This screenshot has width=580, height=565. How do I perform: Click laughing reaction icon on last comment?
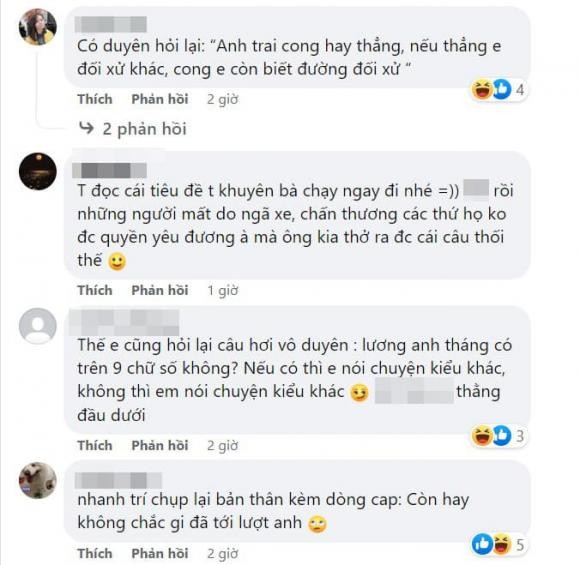click(502, 544)
